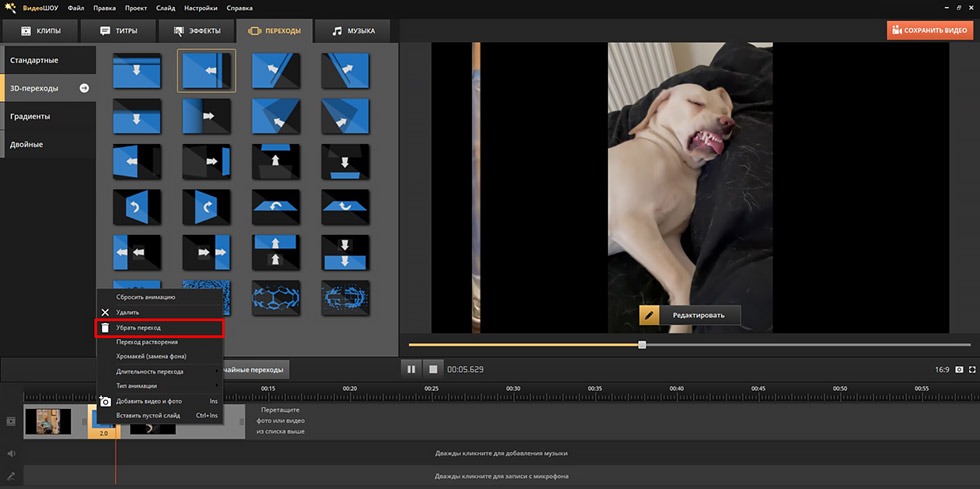
Task: Open preview in fullscreen mode
Action: pos(972,370)
